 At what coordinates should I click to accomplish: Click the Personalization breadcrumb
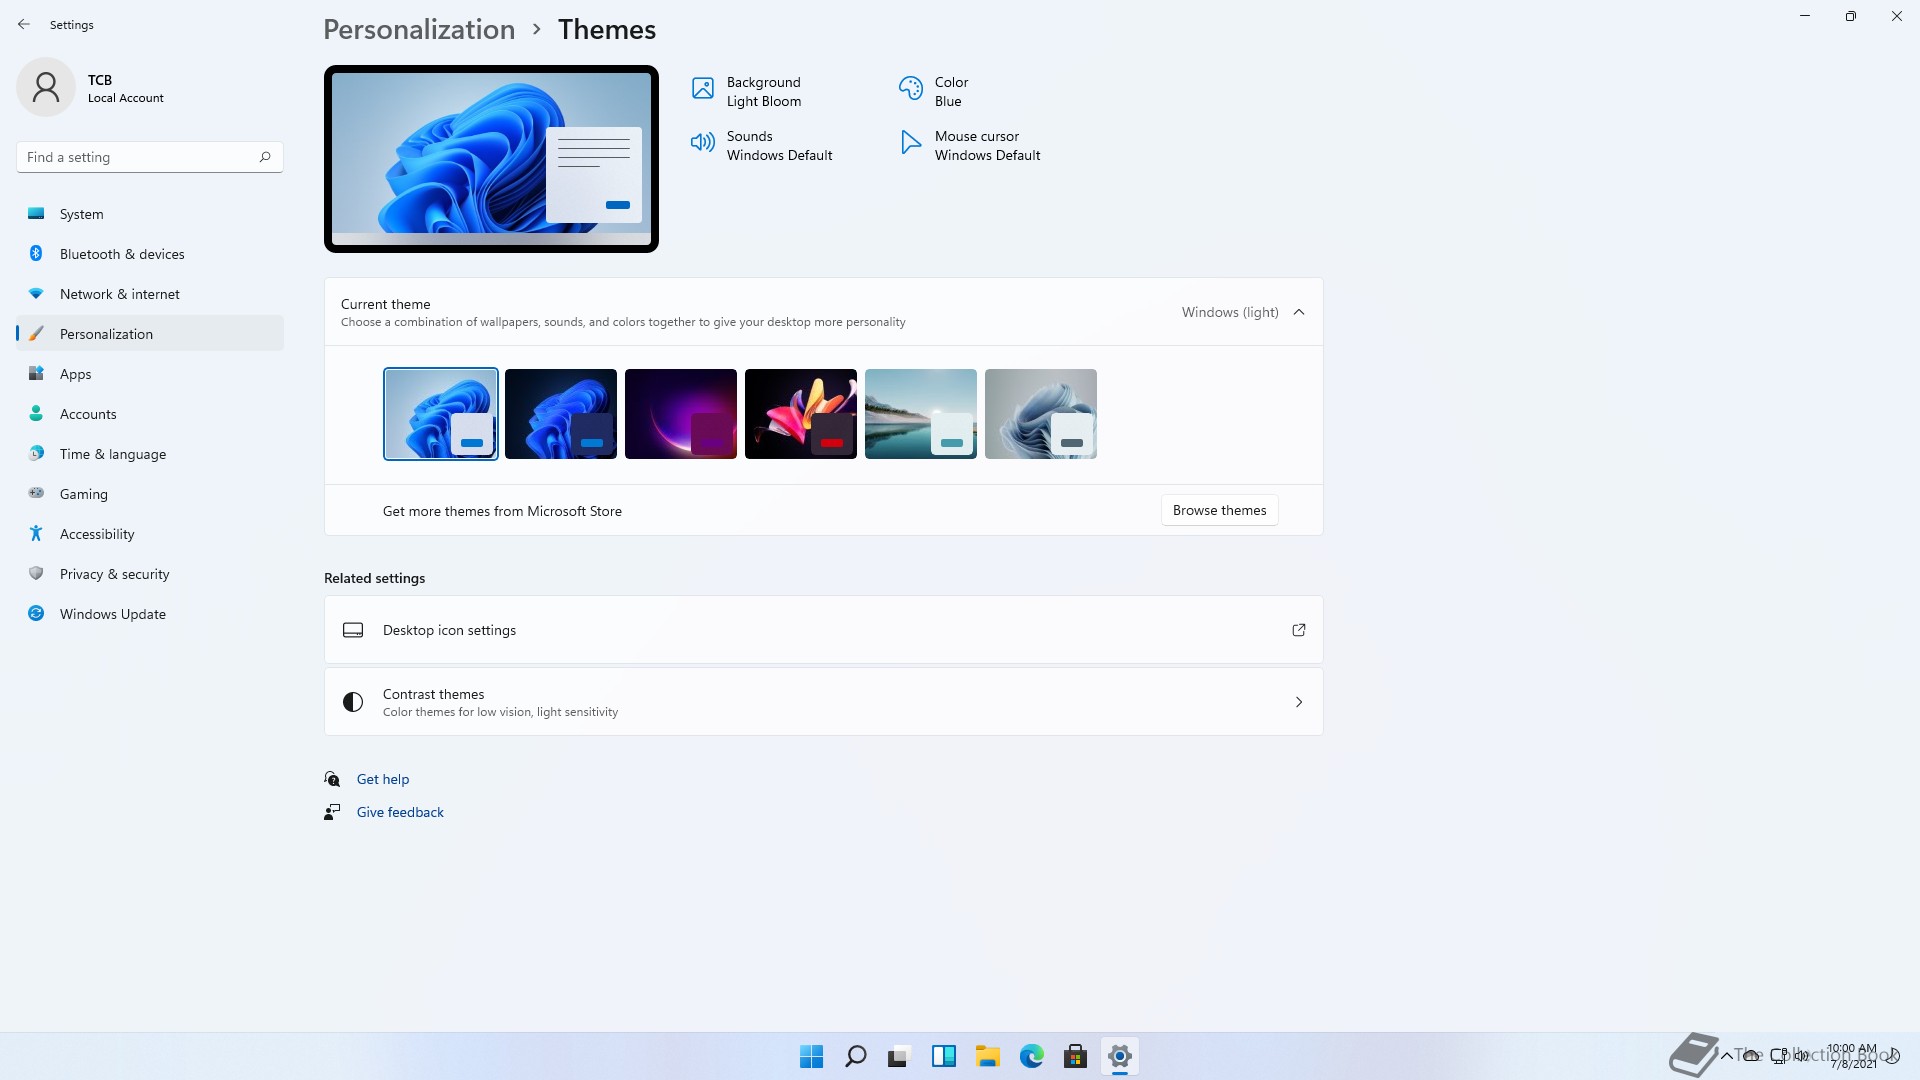pyautogui.click(x=419, y=29)
